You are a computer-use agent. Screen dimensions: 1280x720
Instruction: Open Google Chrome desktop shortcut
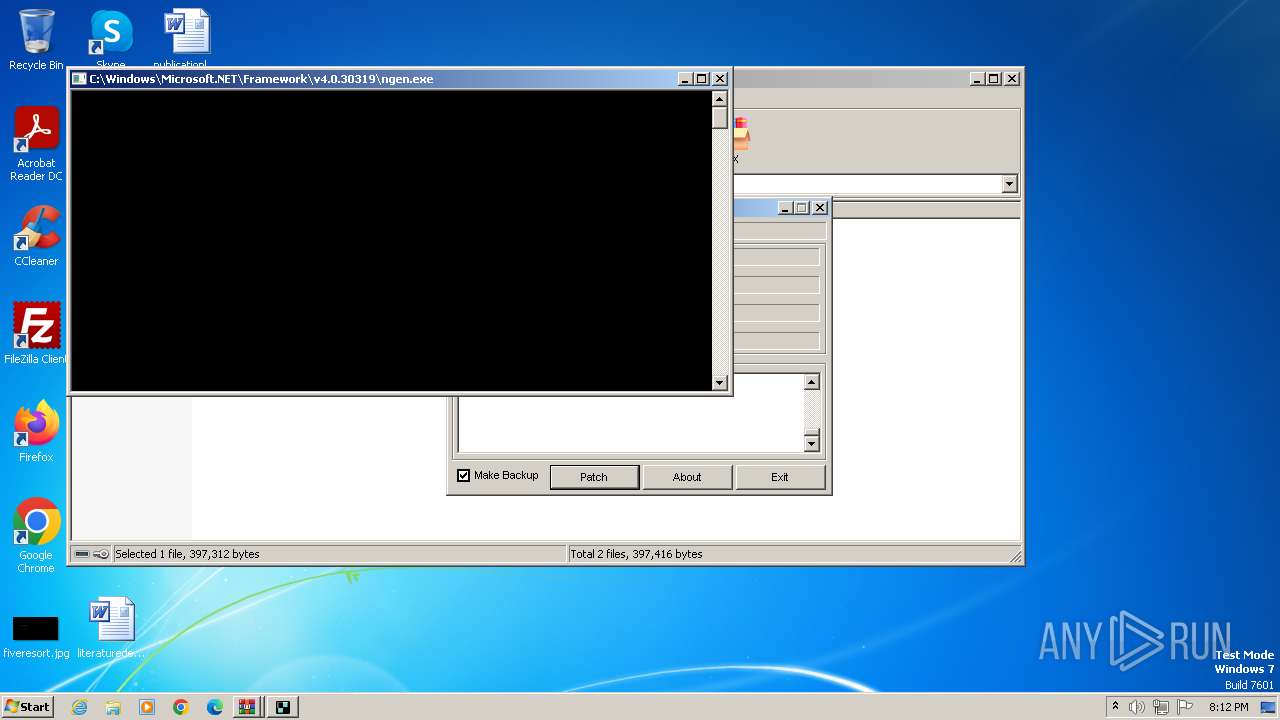click(36, 536)
